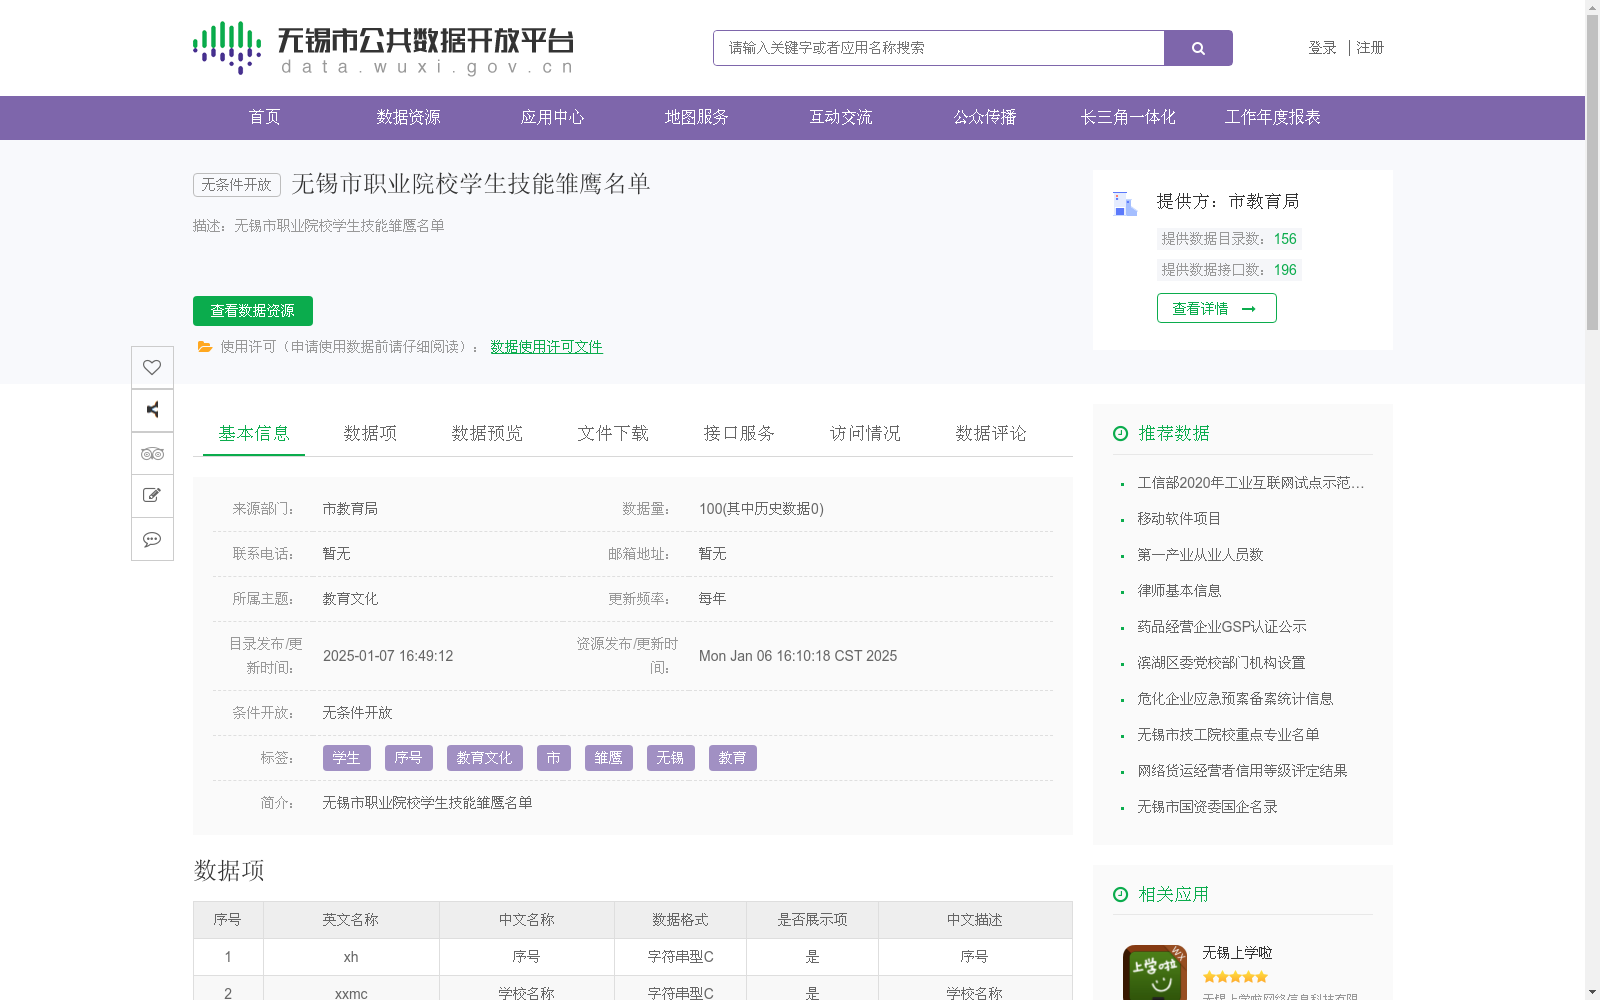Viewport: 1600px width, 1000px height.
Task: Open the 移动软件项目 recommended link
Action: [1179, 519]
